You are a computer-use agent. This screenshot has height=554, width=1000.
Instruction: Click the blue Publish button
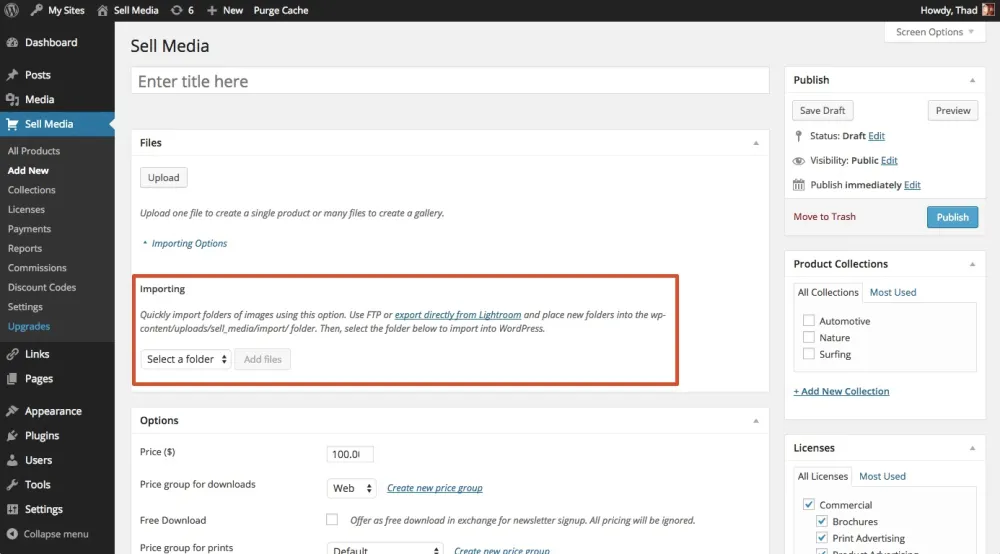pos(952,217)
